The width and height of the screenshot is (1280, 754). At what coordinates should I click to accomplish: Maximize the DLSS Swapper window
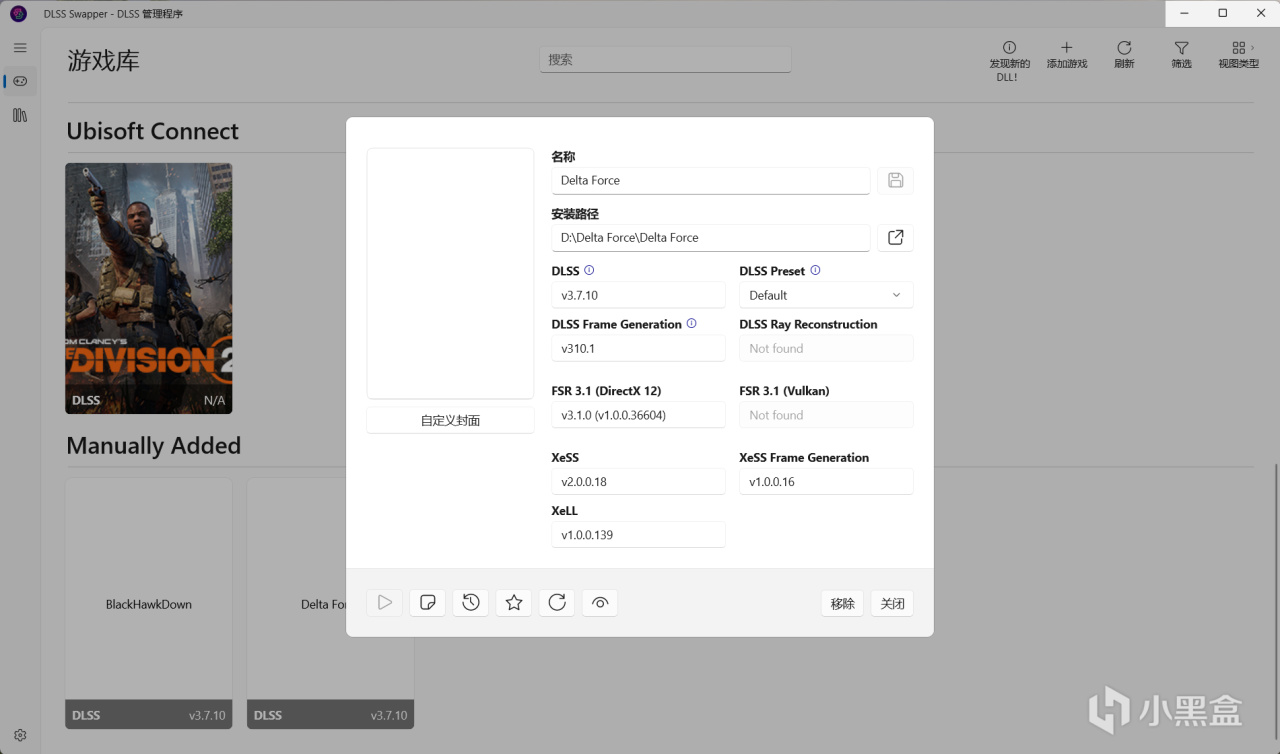click(1223, 13)
